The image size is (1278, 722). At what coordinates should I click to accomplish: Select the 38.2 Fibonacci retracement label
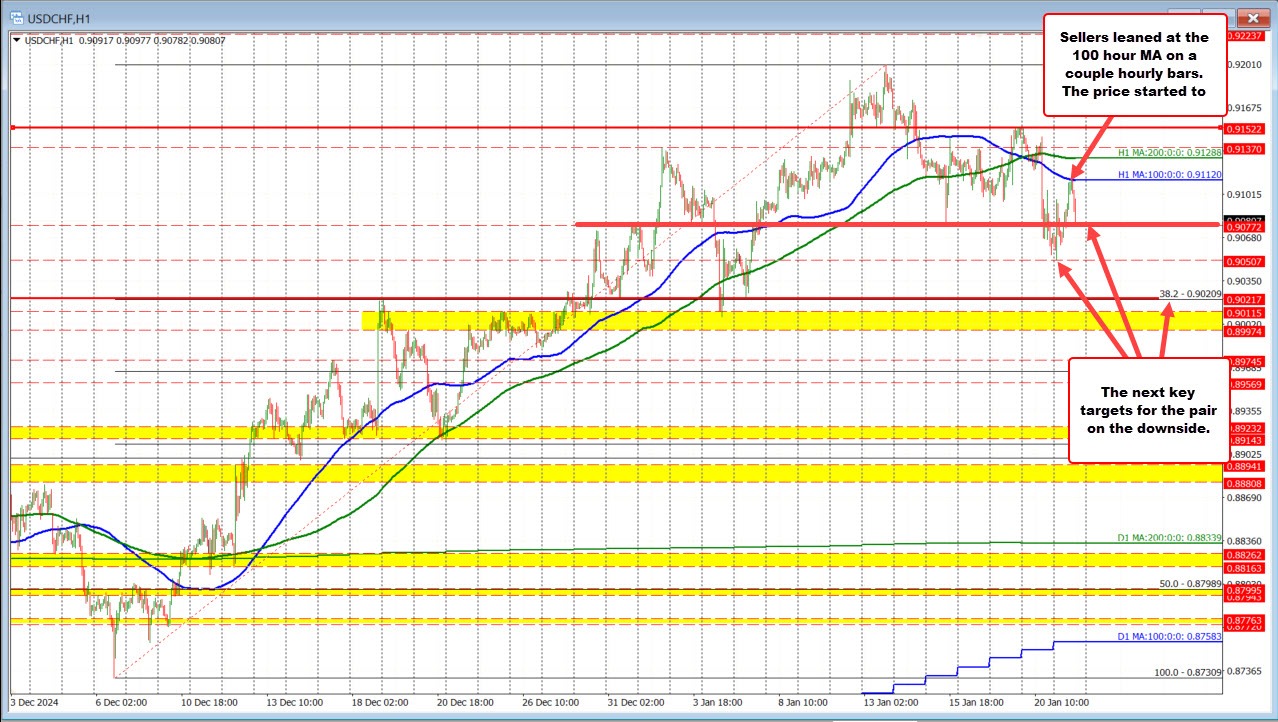tap(1190, 294)
